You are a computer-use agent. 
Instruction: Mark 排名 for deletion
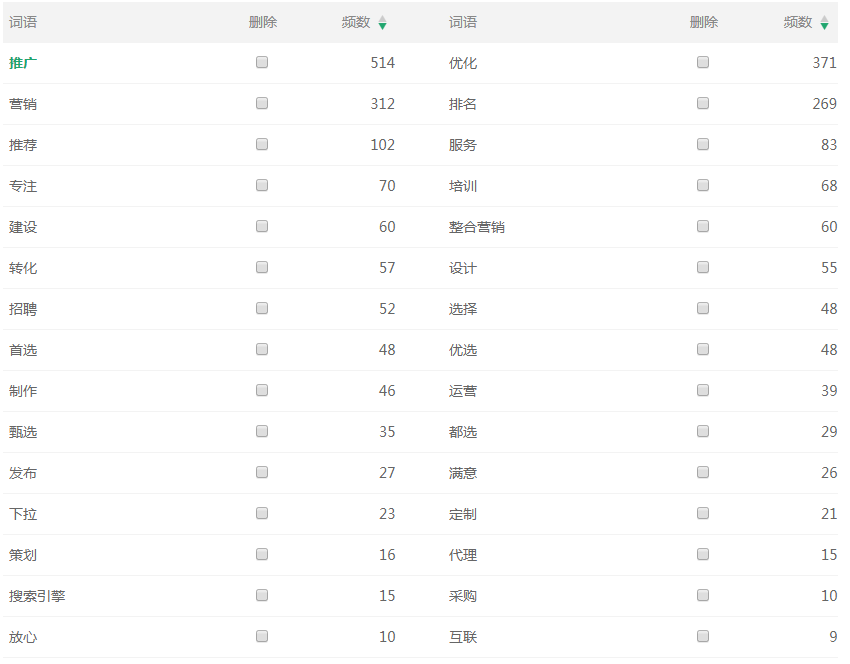point(703,103)
